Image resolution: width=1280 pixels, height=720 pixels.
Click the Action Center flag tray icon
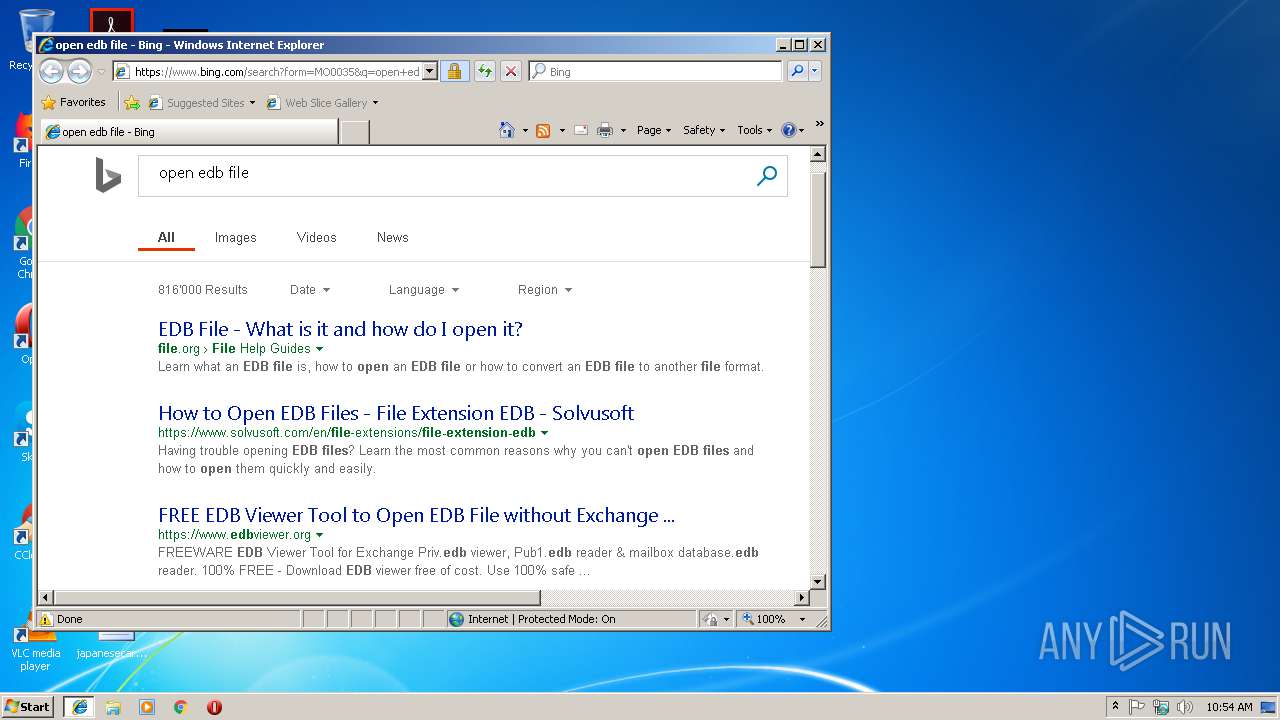pos(1137,707)
